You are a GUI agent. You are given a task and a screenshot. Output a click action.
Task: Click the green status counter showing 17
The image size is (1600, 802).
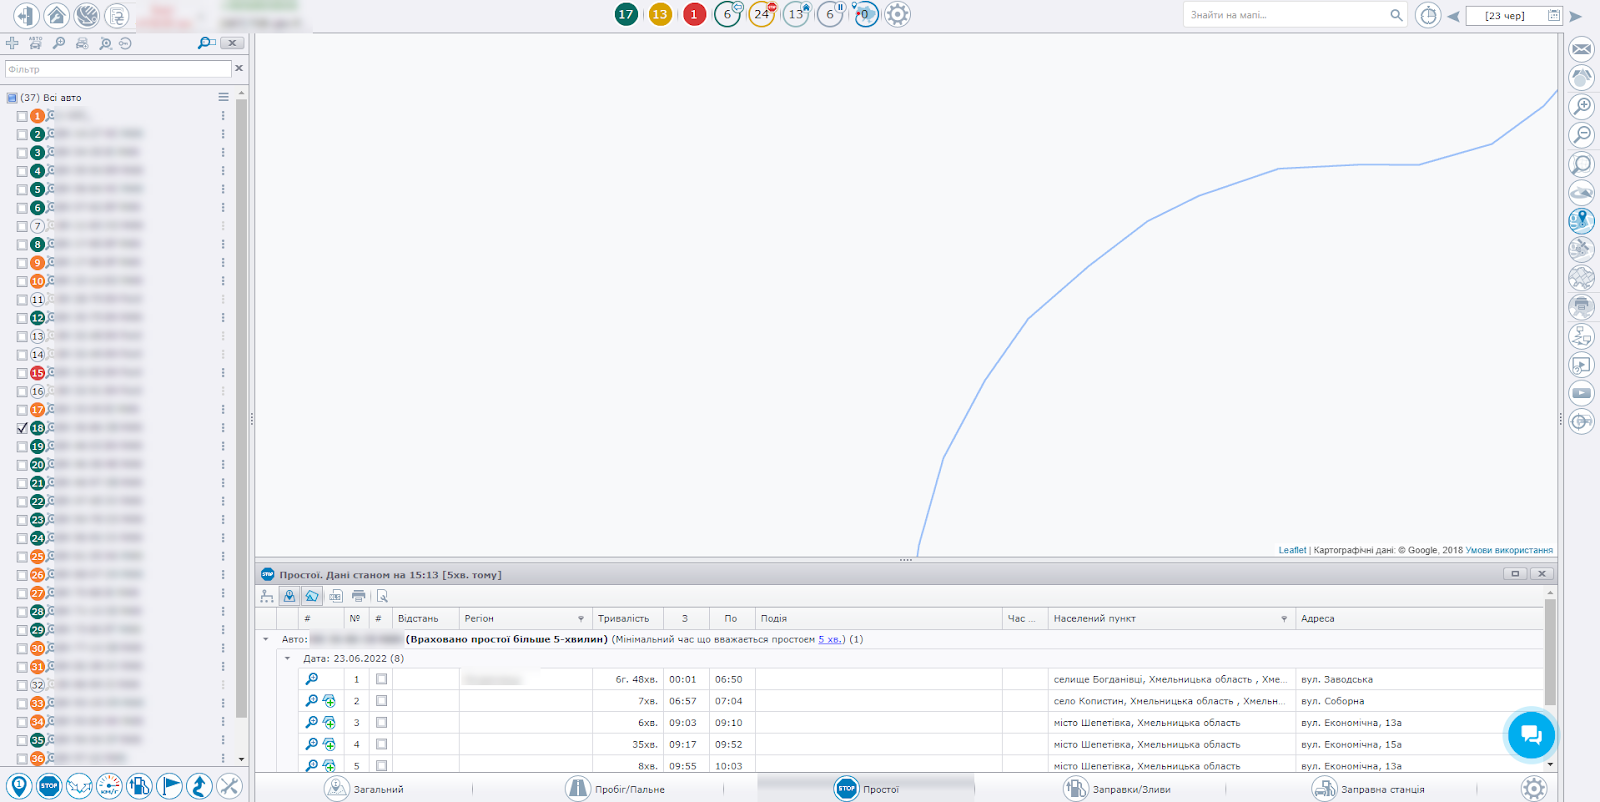pyautogui.click(x=626, y=14)
